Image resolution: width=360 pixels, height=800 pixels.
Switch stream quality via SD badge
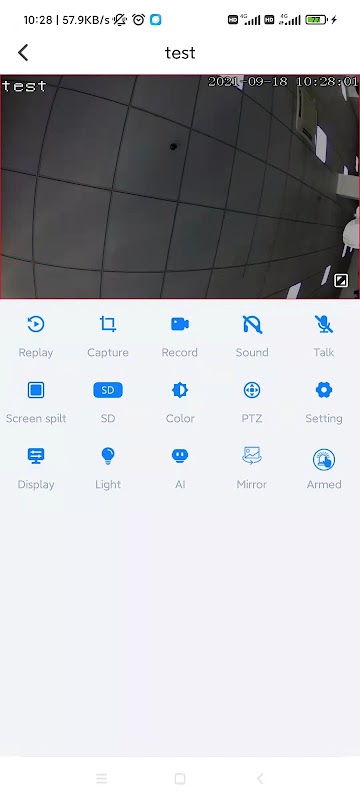(x=108, y=390)
